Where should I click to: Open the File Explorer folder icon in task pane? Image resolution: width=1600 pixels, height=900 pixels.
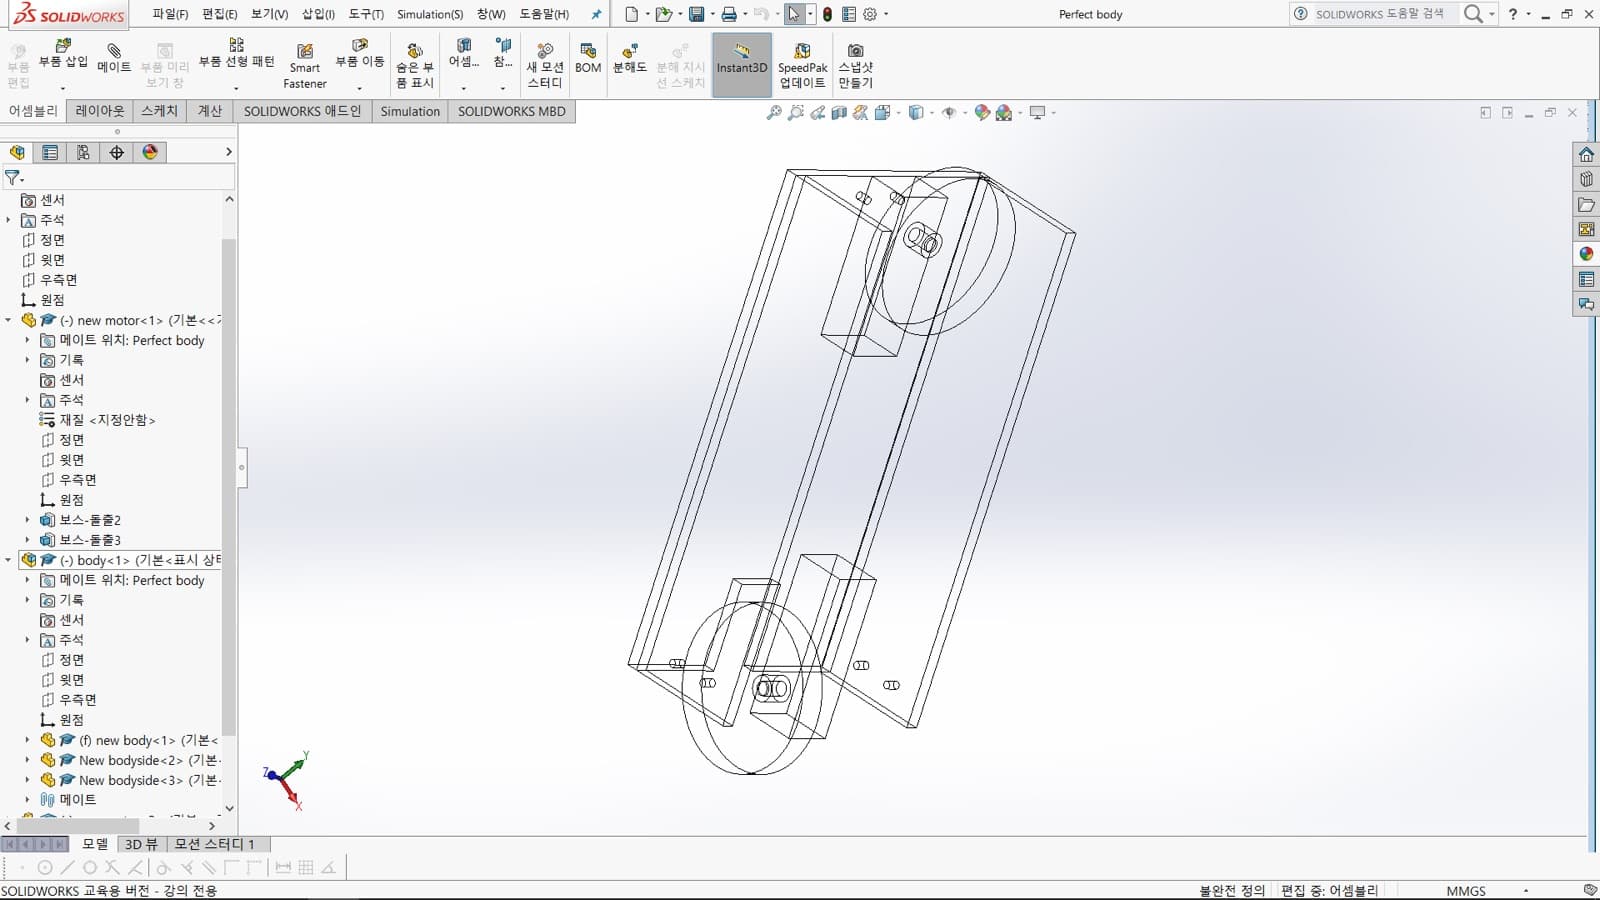pyautogui.click(x=1586, y=204)
